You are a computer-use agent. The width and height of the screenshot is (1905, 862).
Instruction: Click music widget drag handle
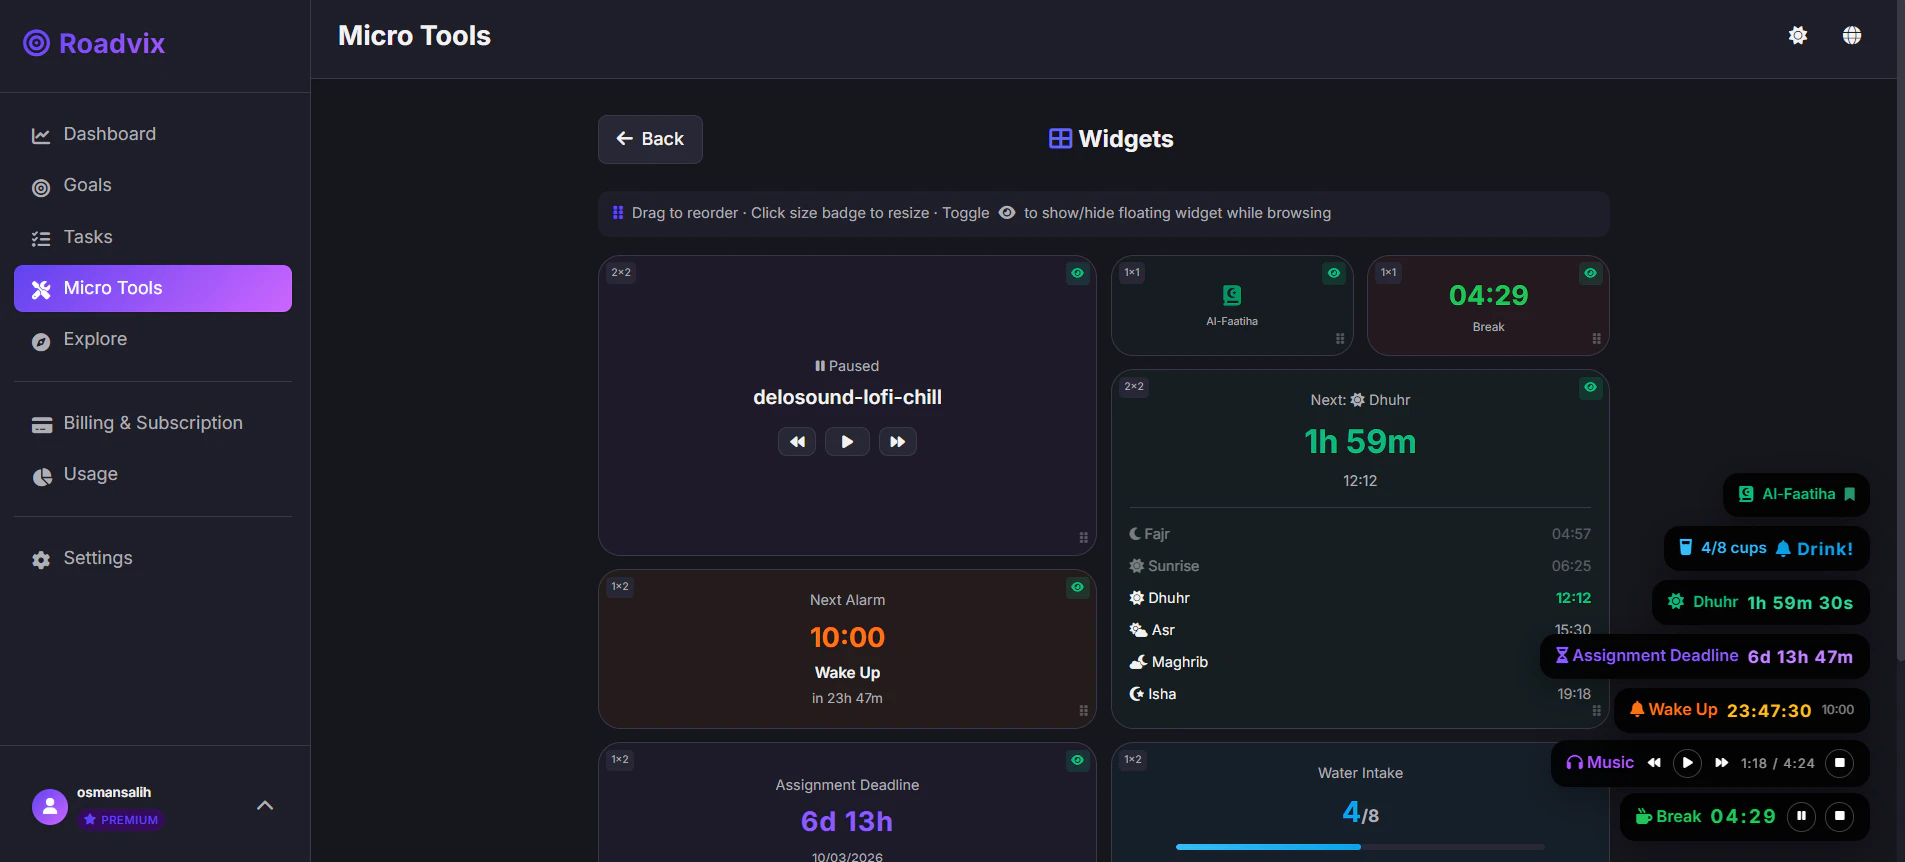(1083, 538)
